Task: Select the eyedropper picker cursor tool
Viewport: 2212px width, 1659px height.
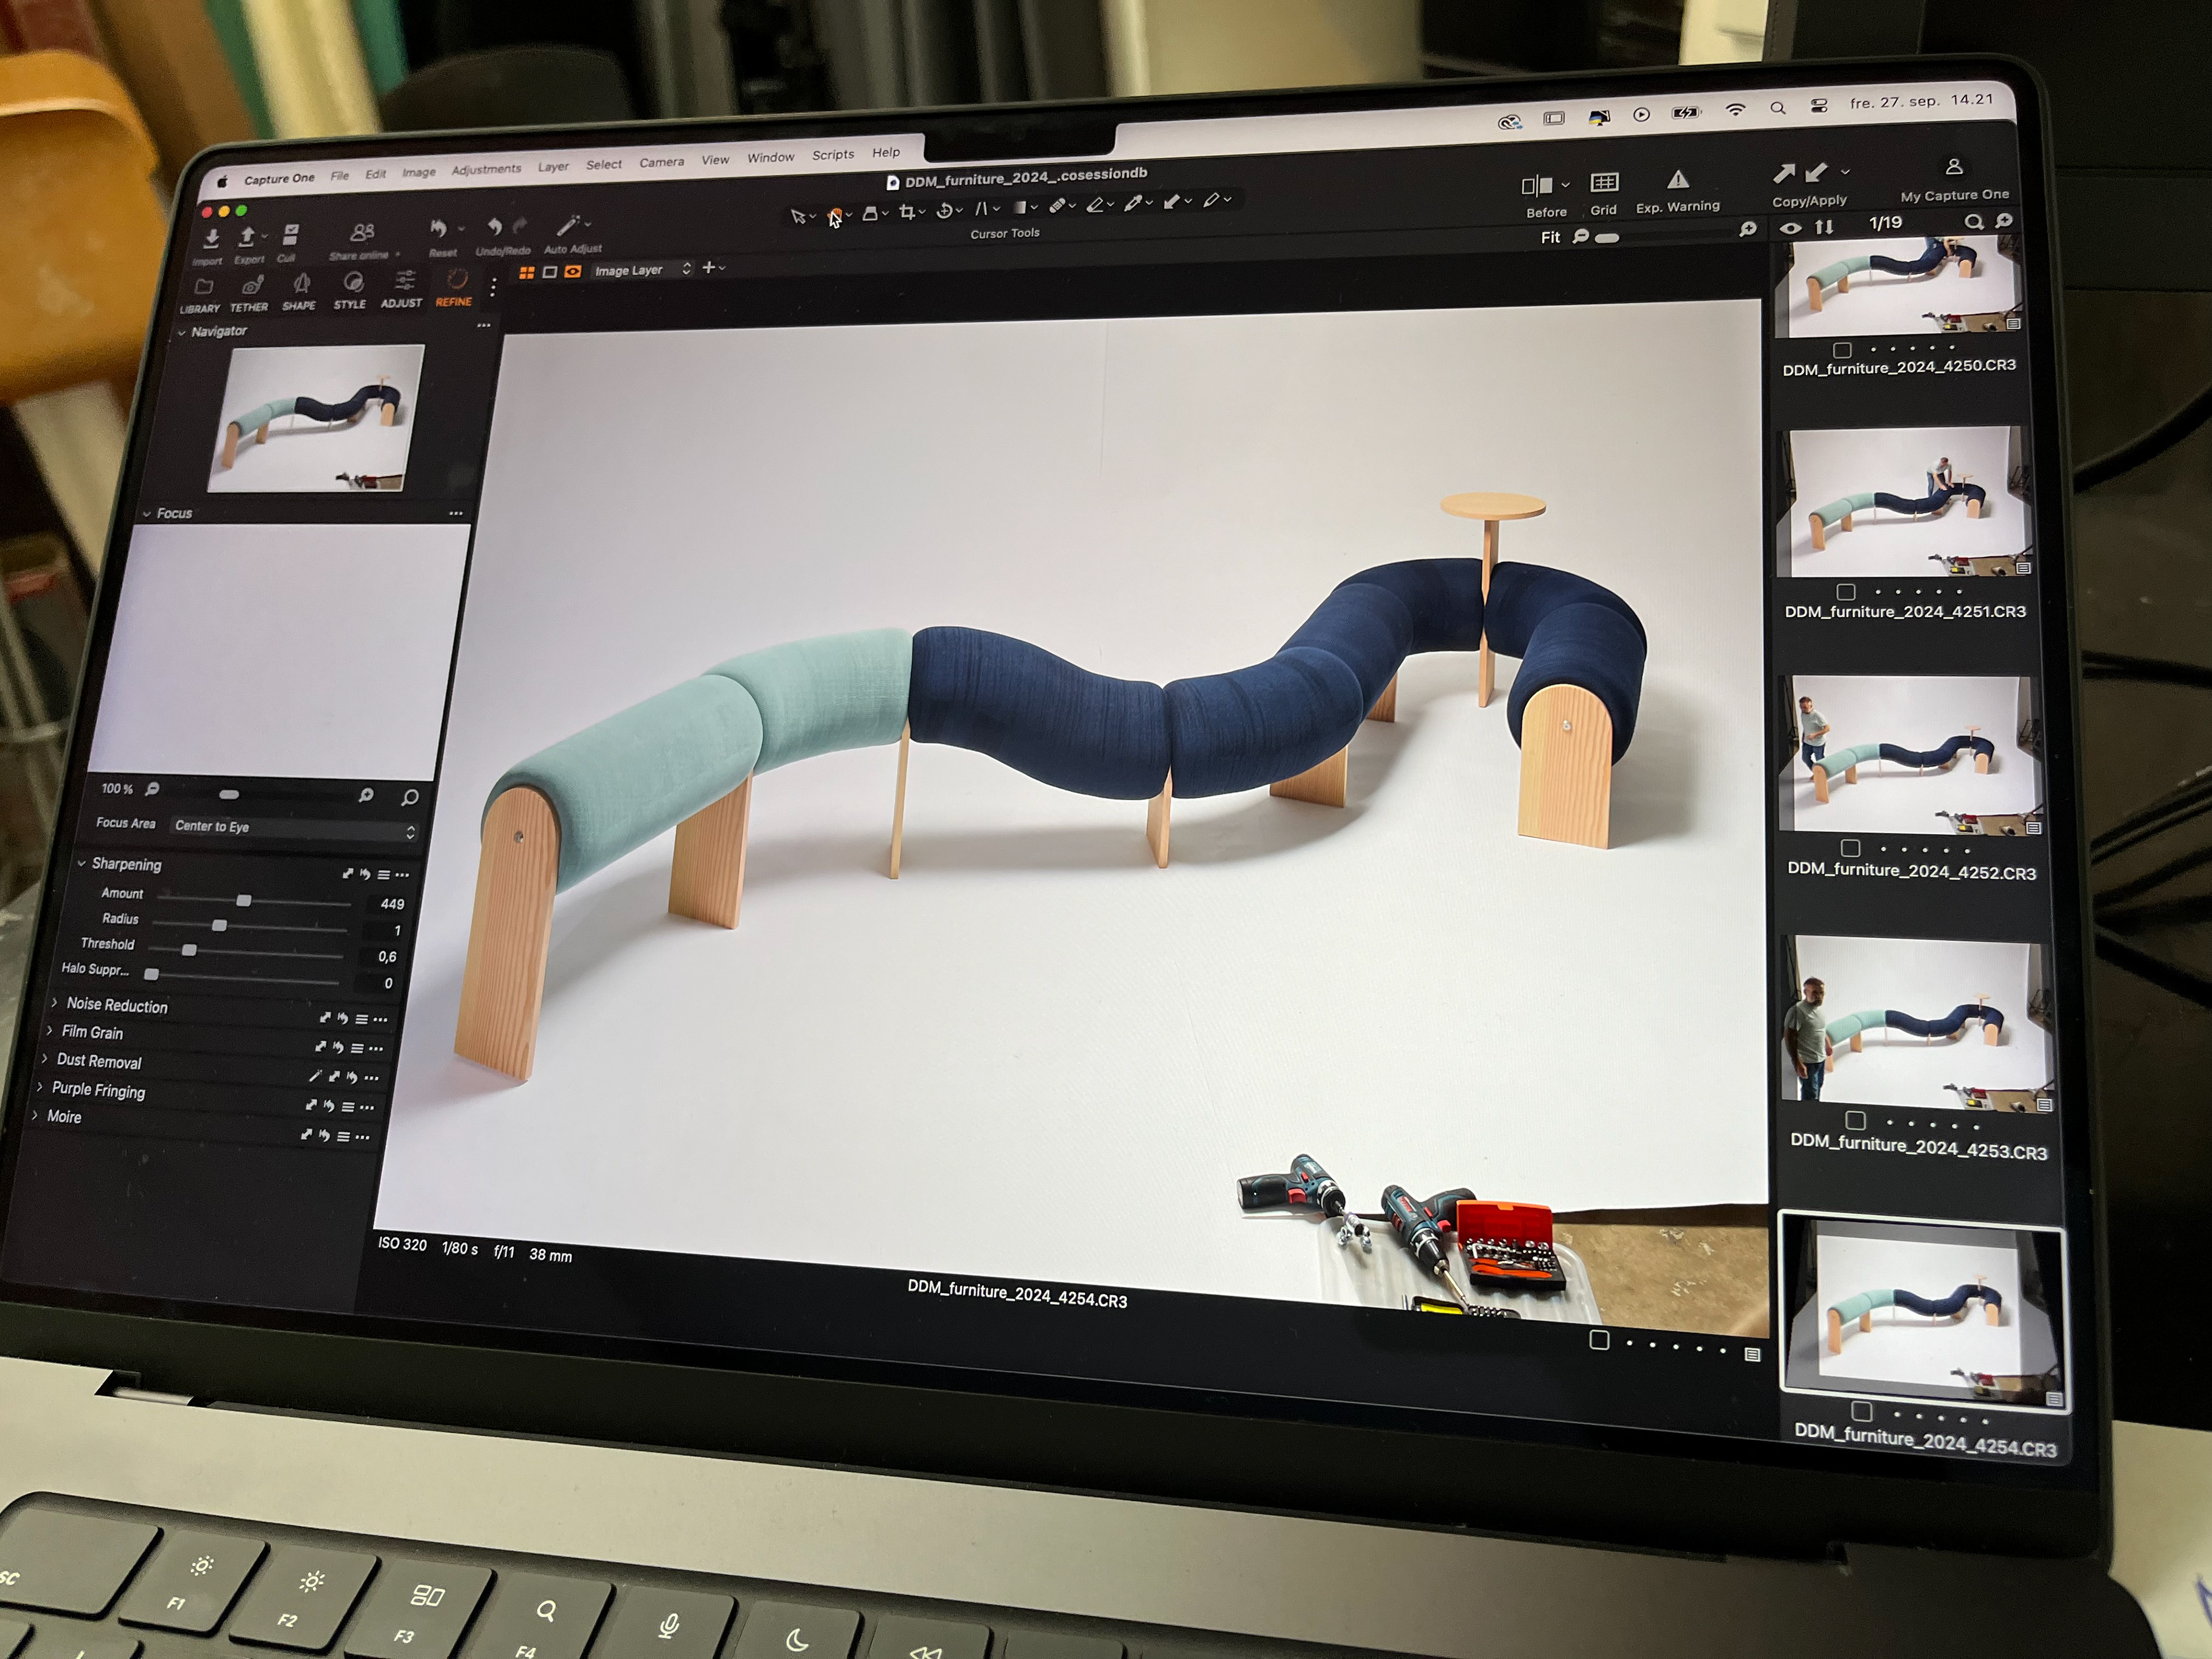Action: pyautogui.click(x=1133, y=203)
